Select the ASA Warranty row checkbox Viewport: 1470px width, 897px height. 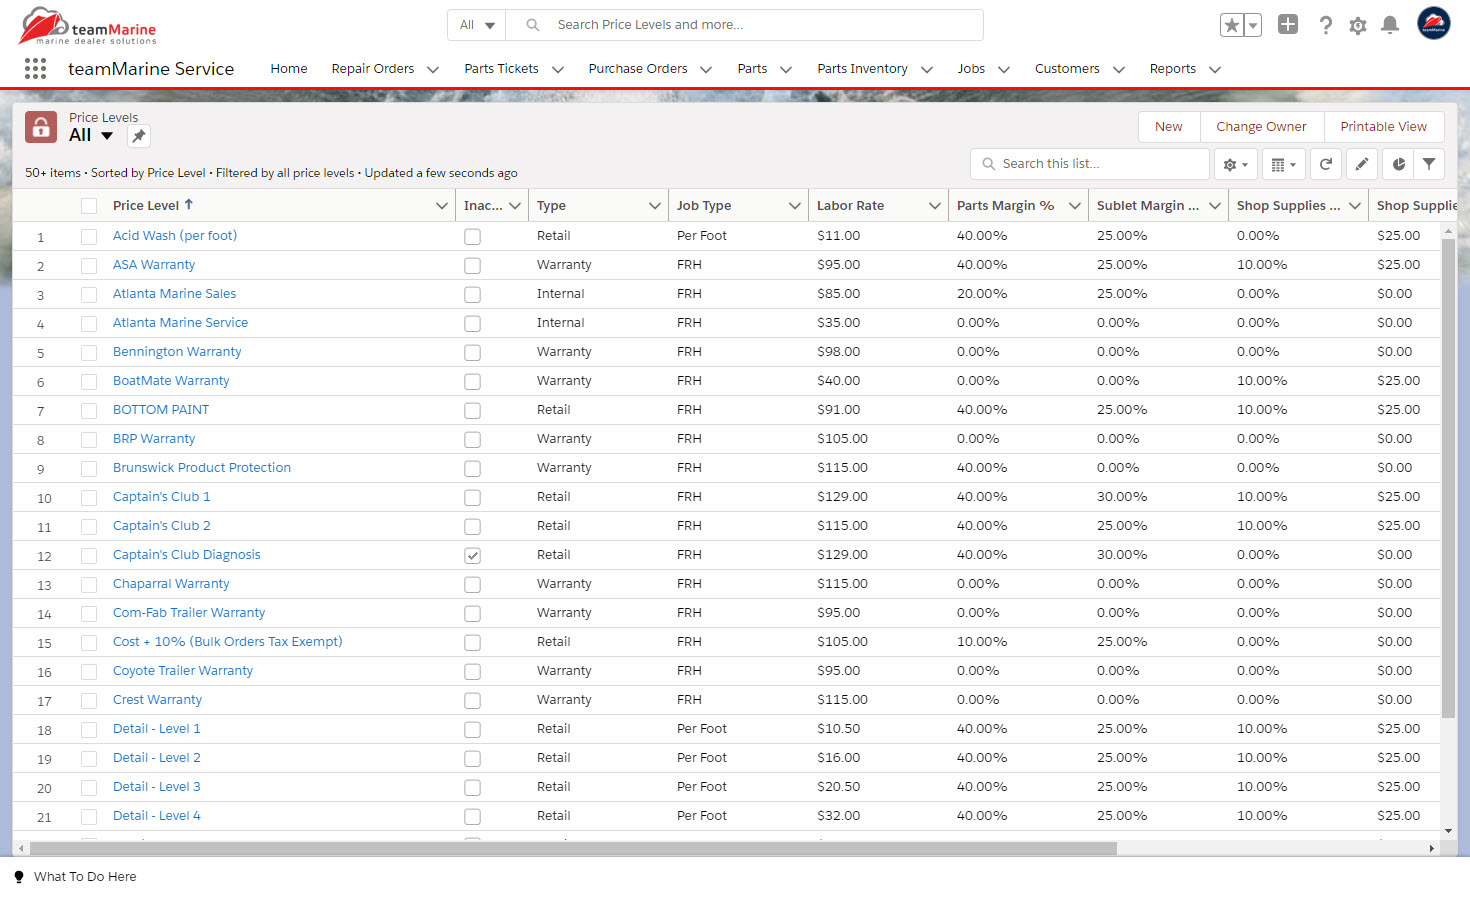point(89,266)
